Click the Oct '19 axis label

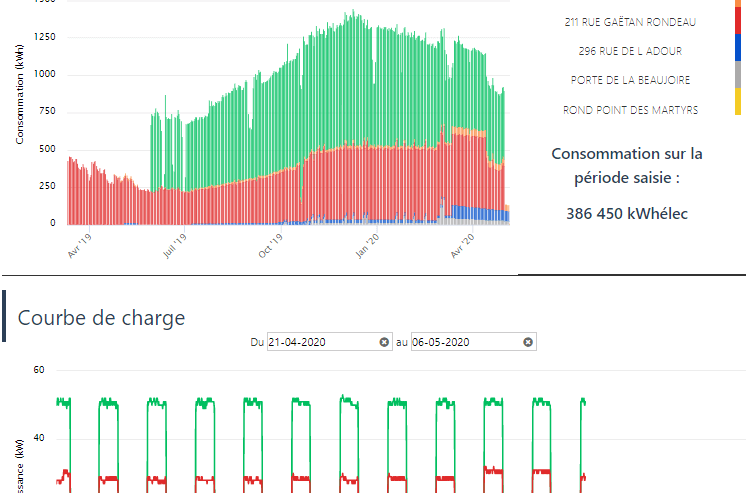271,246
